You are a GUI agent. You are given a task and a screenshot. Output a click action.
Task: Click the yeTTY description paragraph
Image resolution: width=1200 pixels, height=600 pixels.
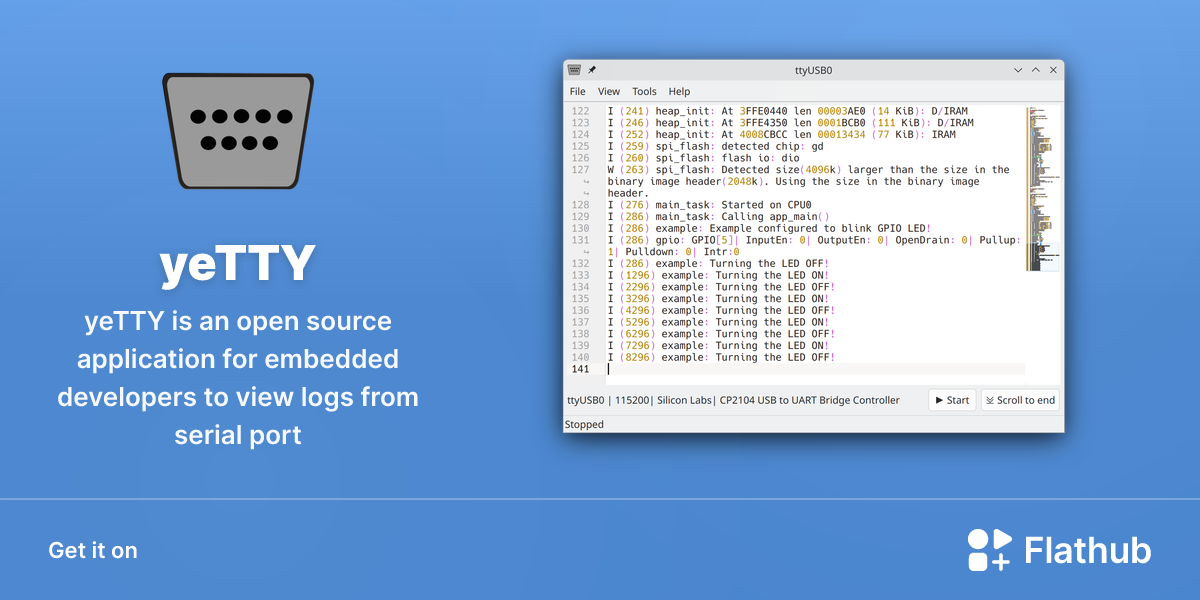click(x=238, y=378)
